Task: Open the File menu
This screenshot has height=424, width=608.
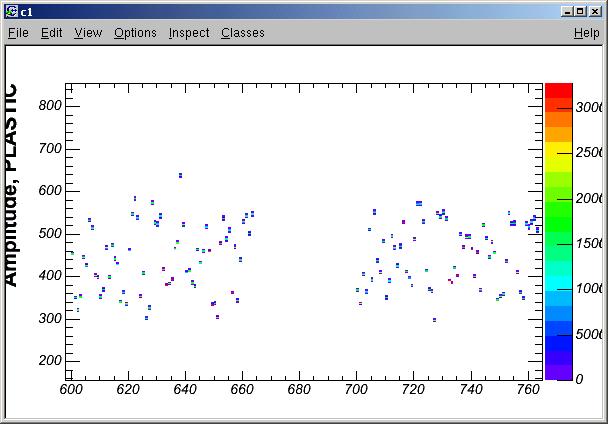Action: (x=18, y=33)
